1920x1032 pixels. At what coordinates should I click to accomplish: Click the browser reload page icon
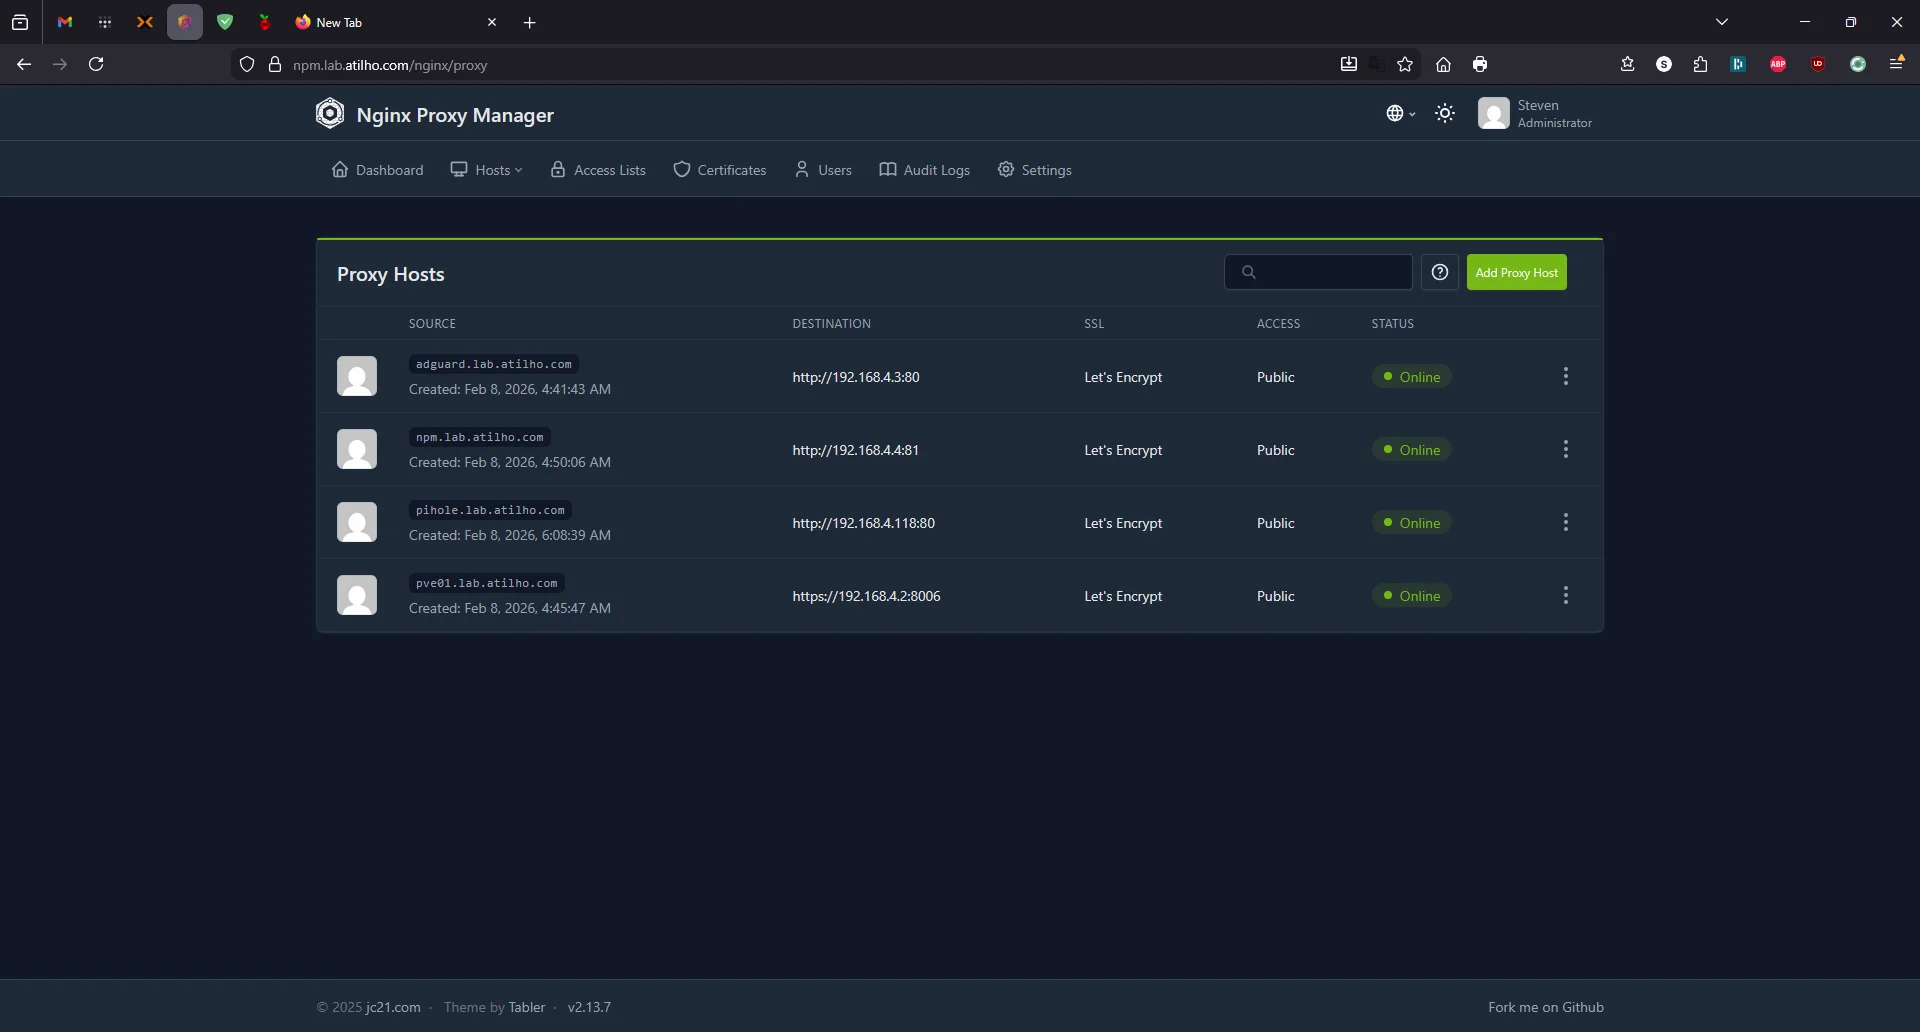click(x=96, y=64)
